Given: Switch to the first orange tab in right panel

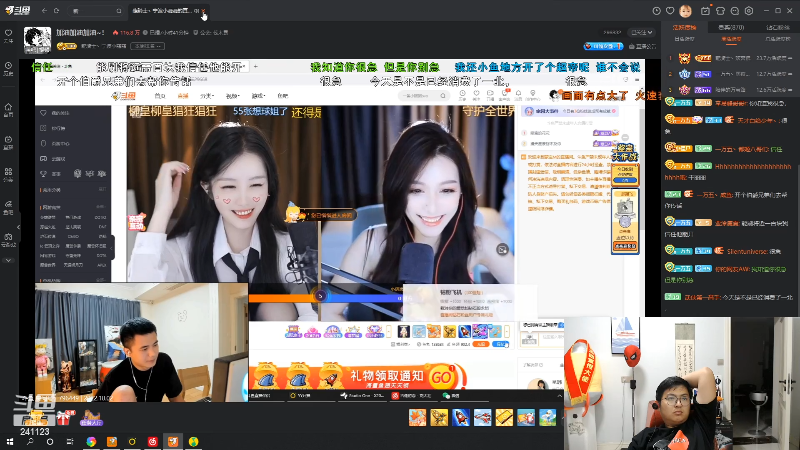Looking at the screenshot, I should (x=684, y=27).
